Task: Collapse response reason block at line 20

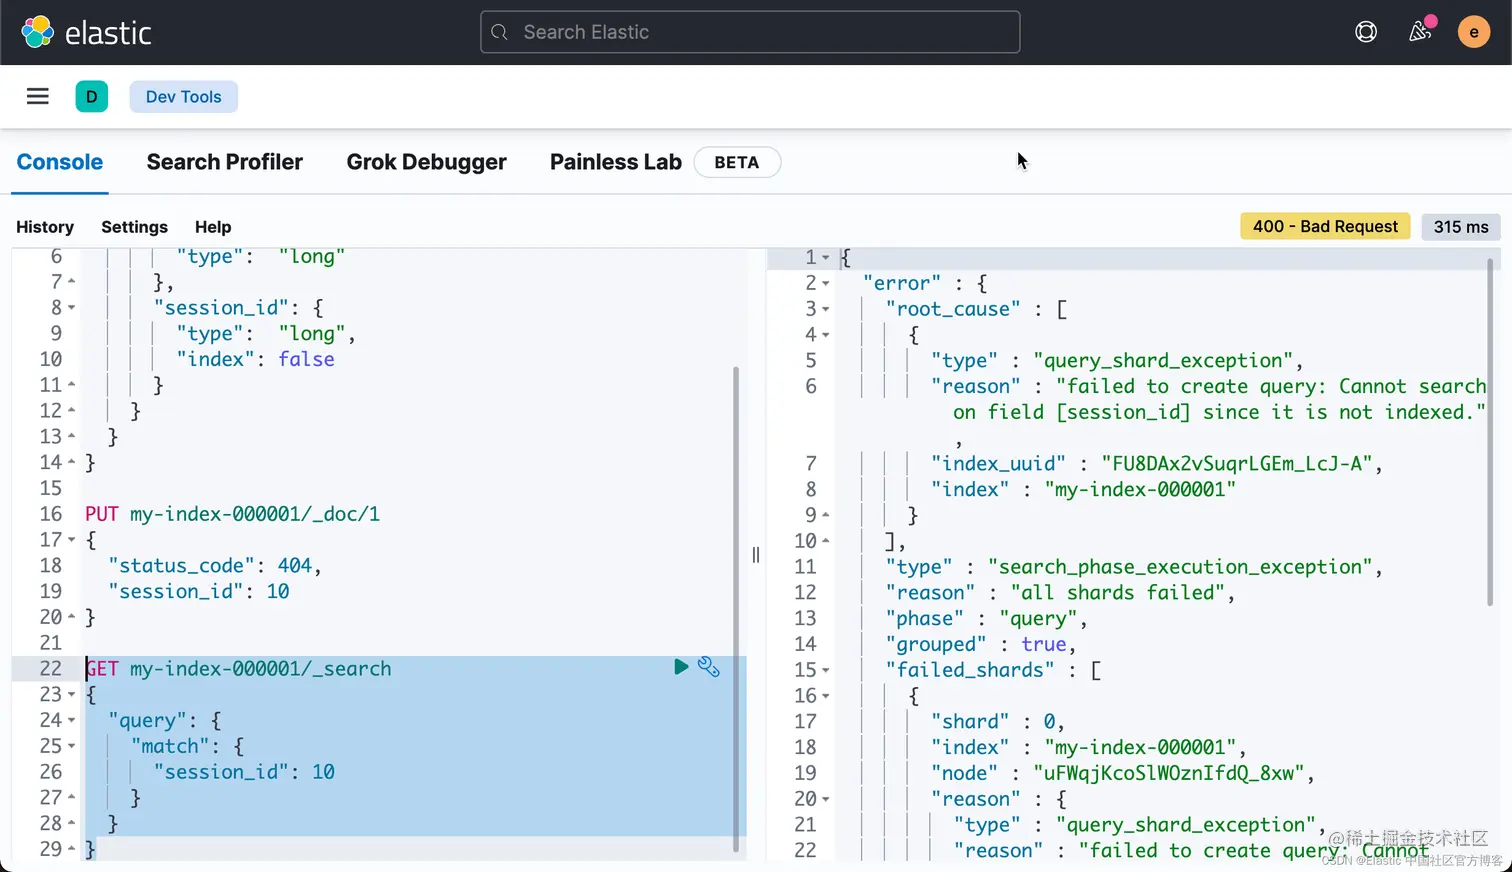Action: click(826, 799)
